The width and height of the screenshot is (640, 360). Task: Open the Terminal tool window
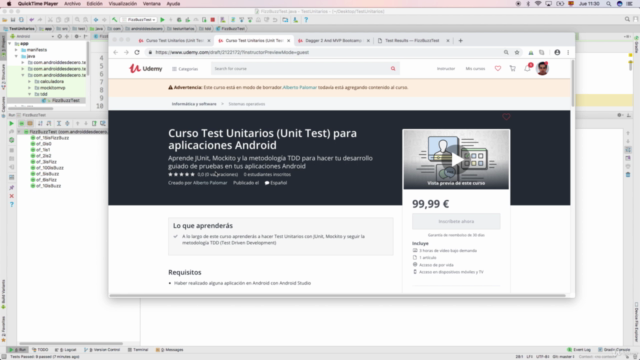tap(138, 350)
